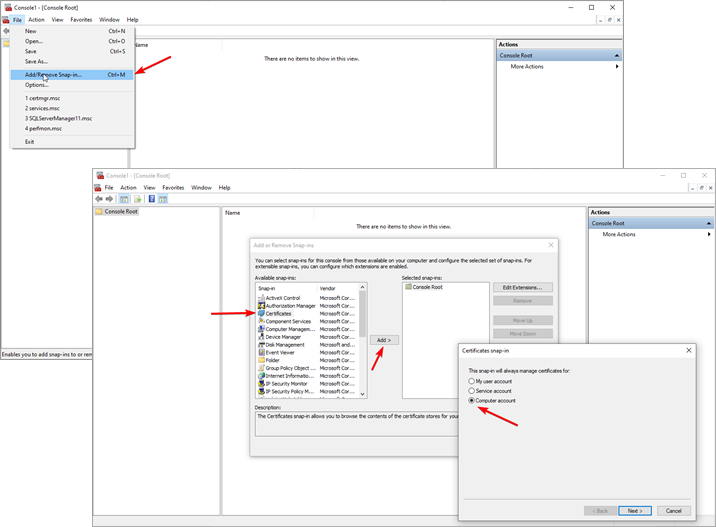This screenshot has width=716, height=527.
Task: Click the Help toolbar icon in lower console
Action: [x=151, y=199]
